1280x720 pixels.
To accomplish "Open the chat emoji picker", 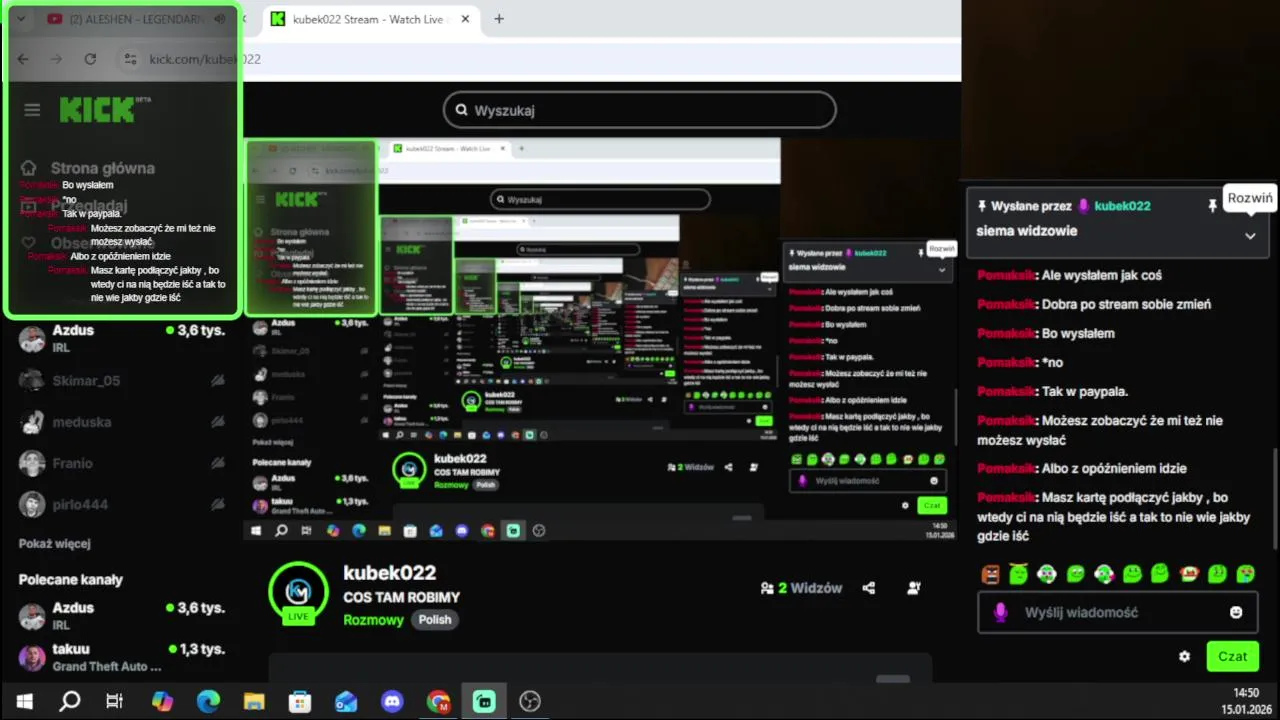I will (x=1236, y=612).
